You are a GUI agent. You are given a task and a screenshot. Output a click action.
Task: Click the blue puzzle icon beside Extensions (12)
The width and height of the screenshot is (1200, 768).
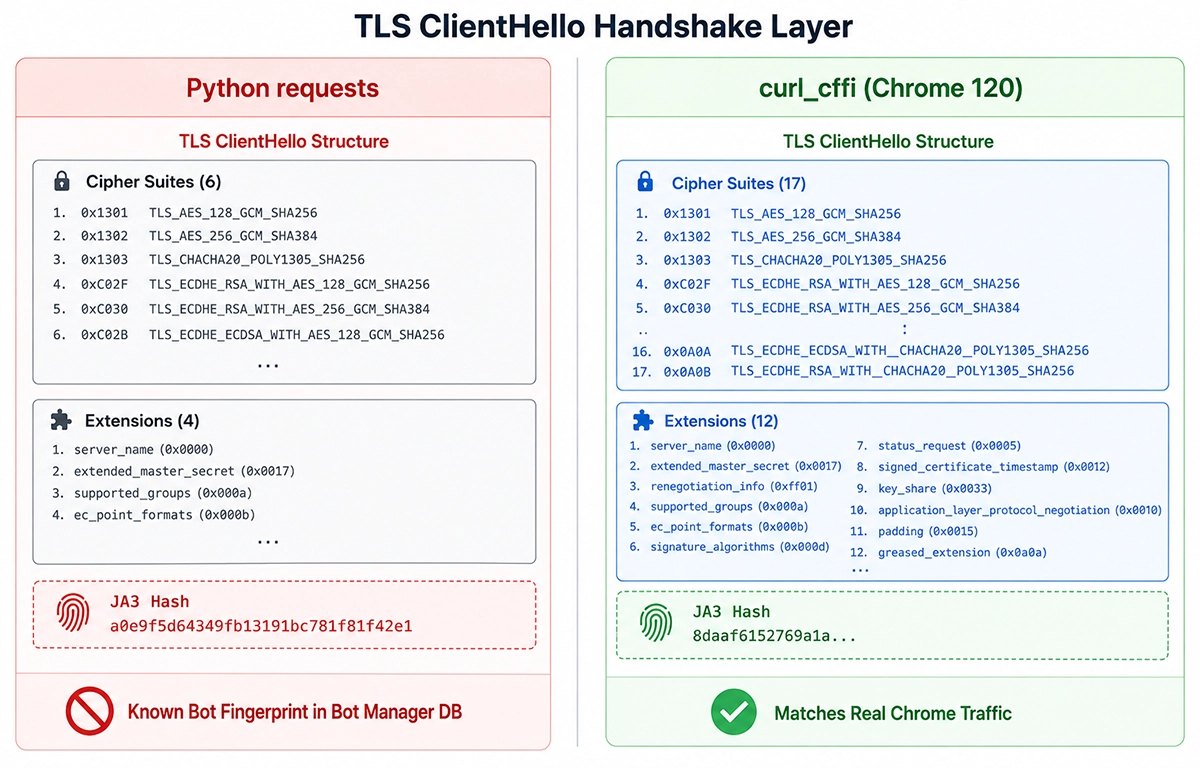(x=643, y=420)
